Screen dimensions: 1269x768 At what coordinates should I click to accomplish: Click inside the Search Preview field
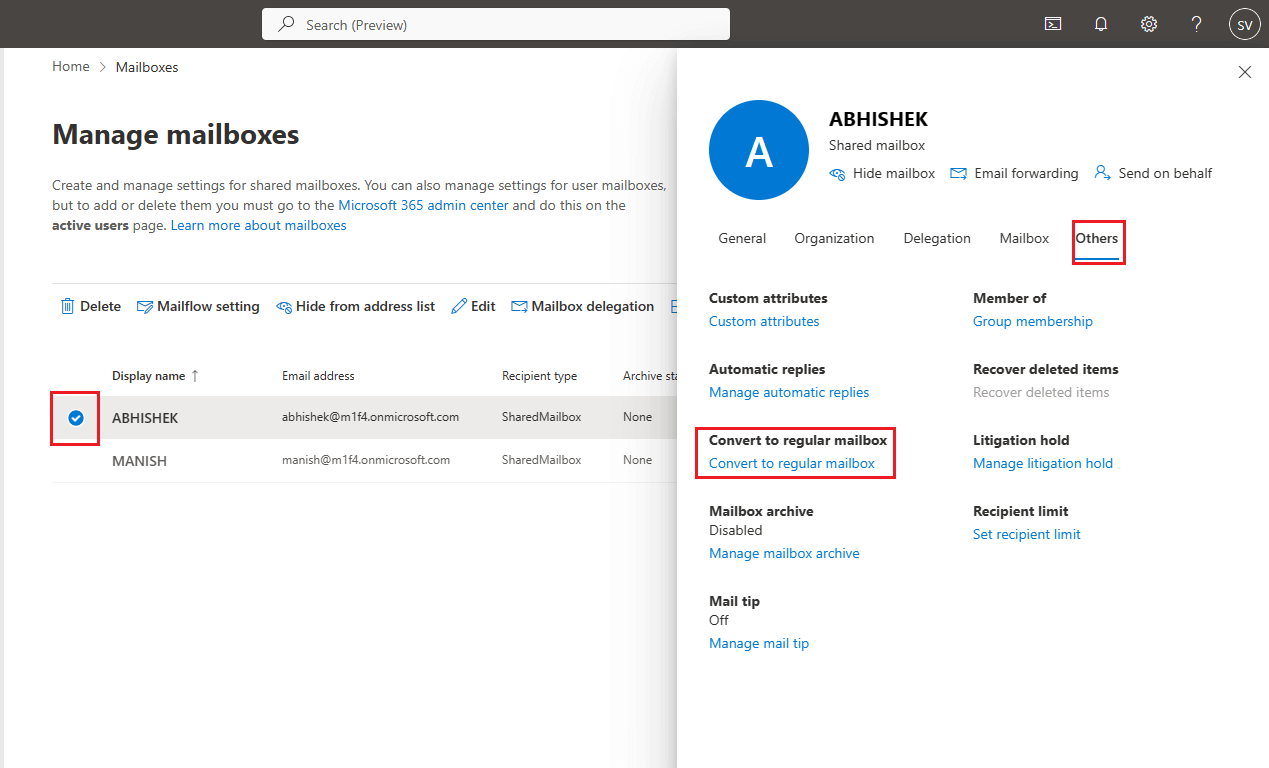pos(496,23)
